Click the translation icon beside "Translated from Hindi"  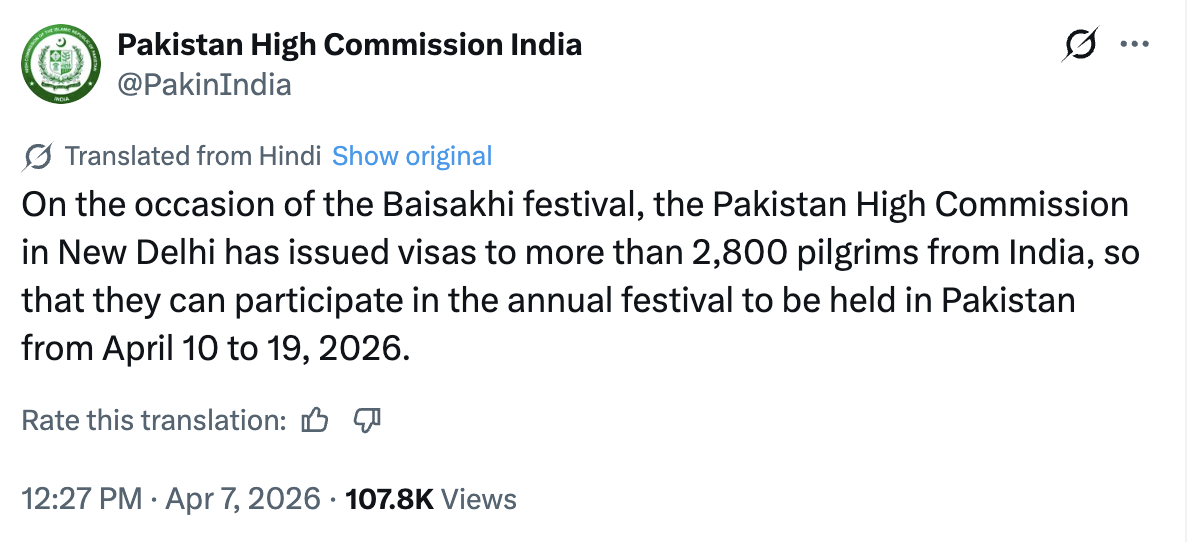click(x=37, y=157)
